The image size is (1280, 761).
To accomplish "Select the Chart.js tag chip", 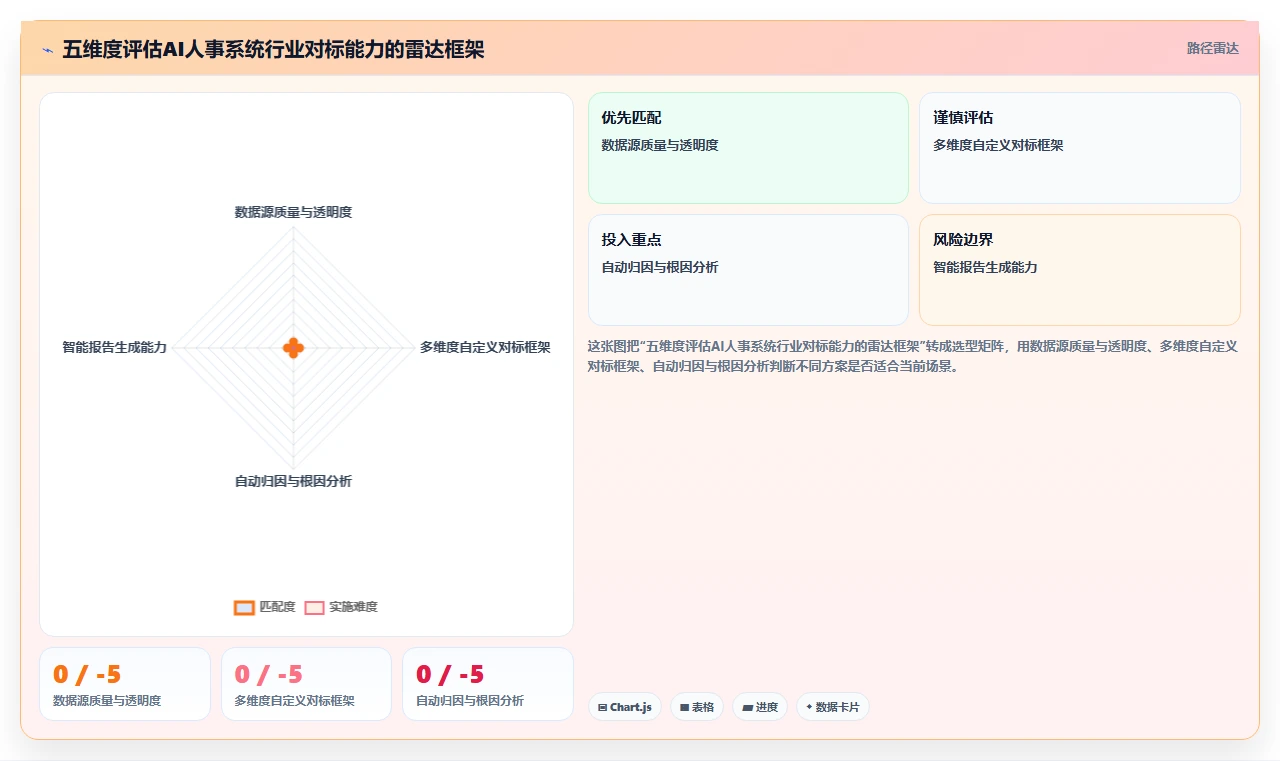I will tap(624, 707).
